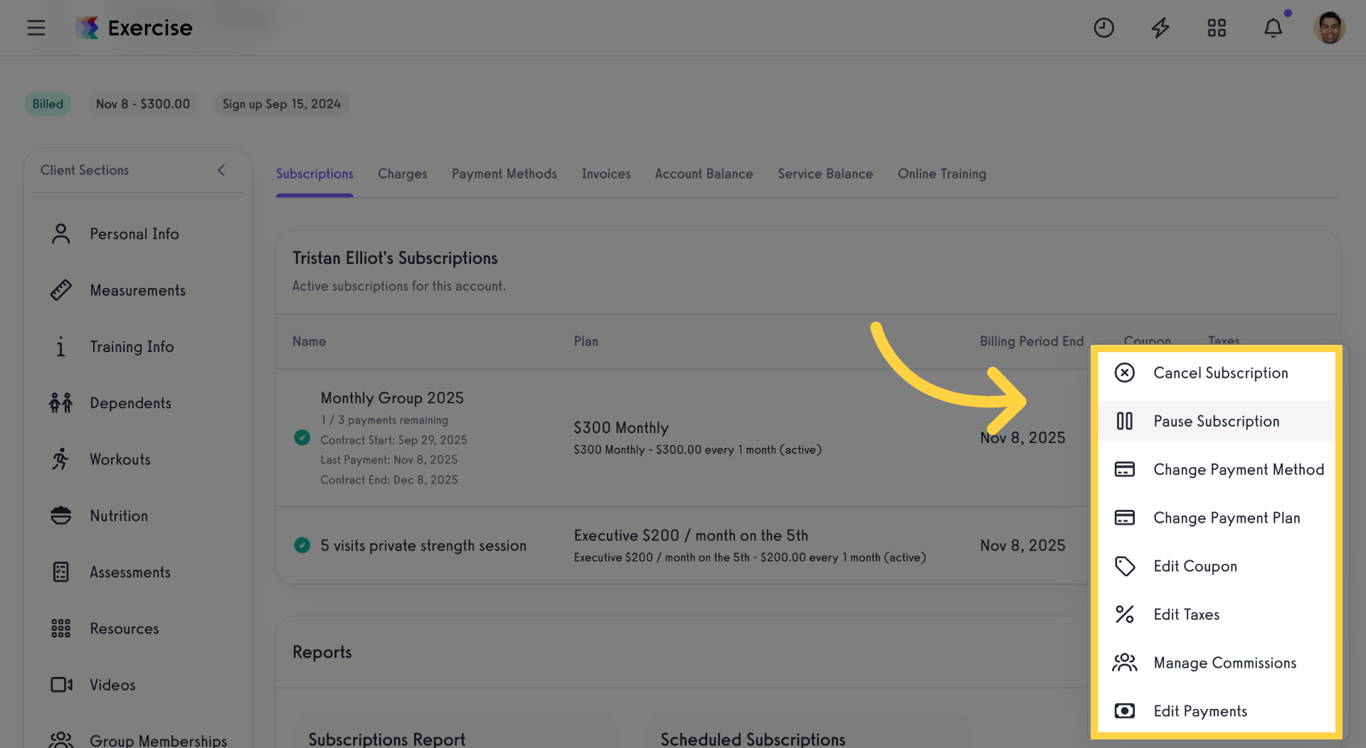
Task: Open Manage Commissions option
Action: click(x=1216, y=663)
